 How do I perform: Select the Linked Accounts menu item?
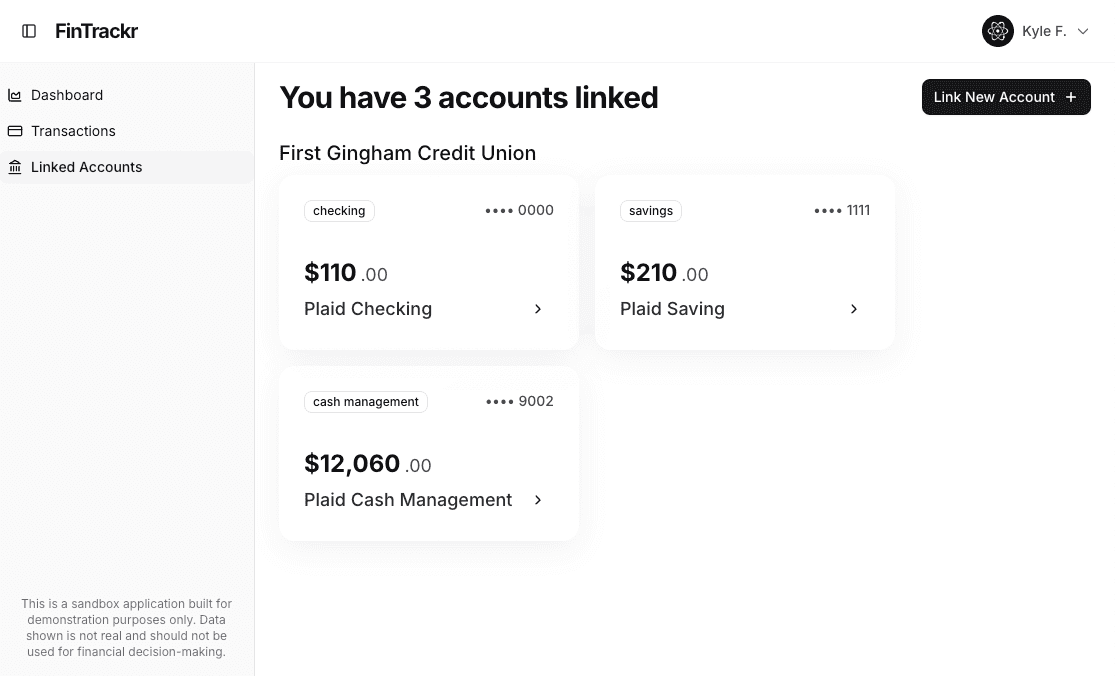click(87, 167)
